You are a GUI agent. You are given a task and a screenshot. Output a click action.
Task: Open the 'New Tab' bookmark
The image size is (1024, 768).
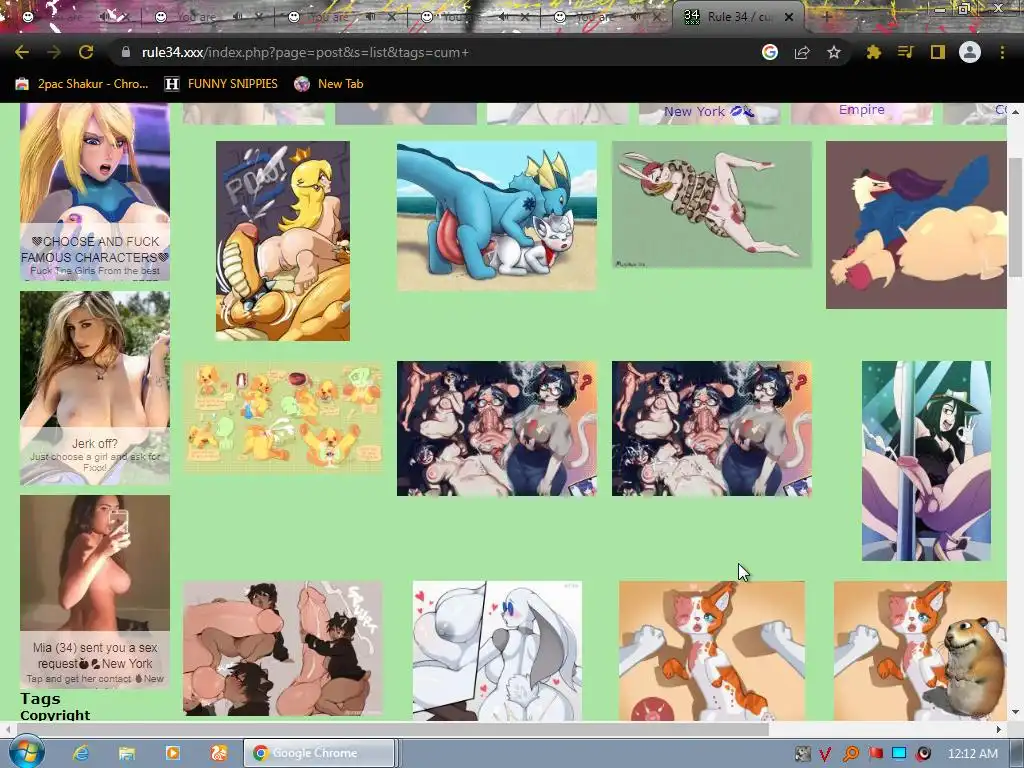[x=329, y=84]
